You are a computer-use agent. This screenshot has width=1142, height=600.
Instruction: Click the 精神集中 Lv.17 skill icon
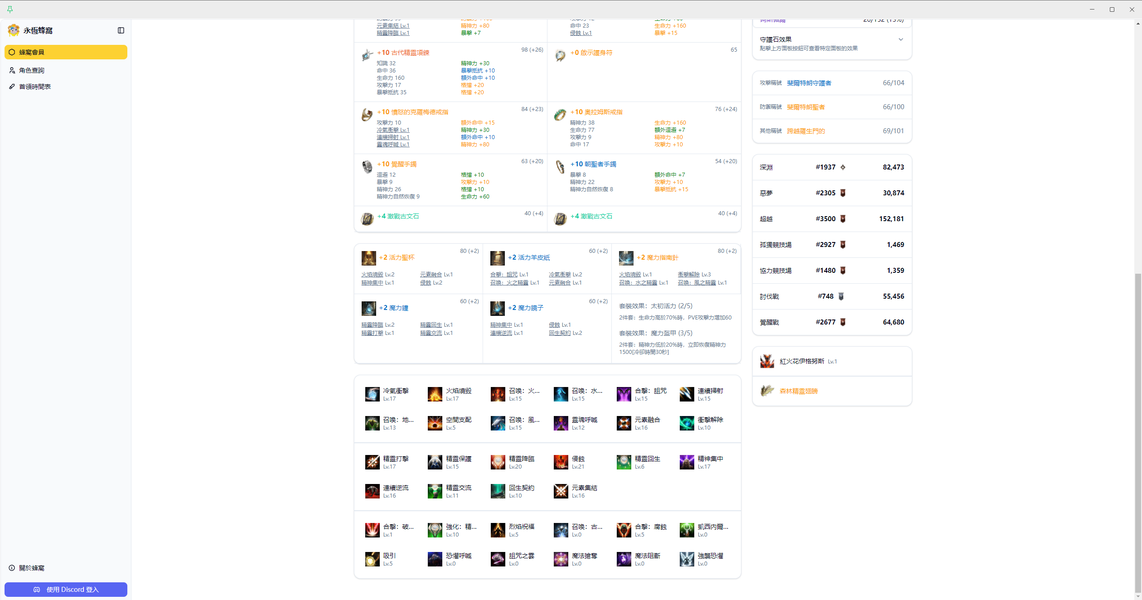click(687, 462)
